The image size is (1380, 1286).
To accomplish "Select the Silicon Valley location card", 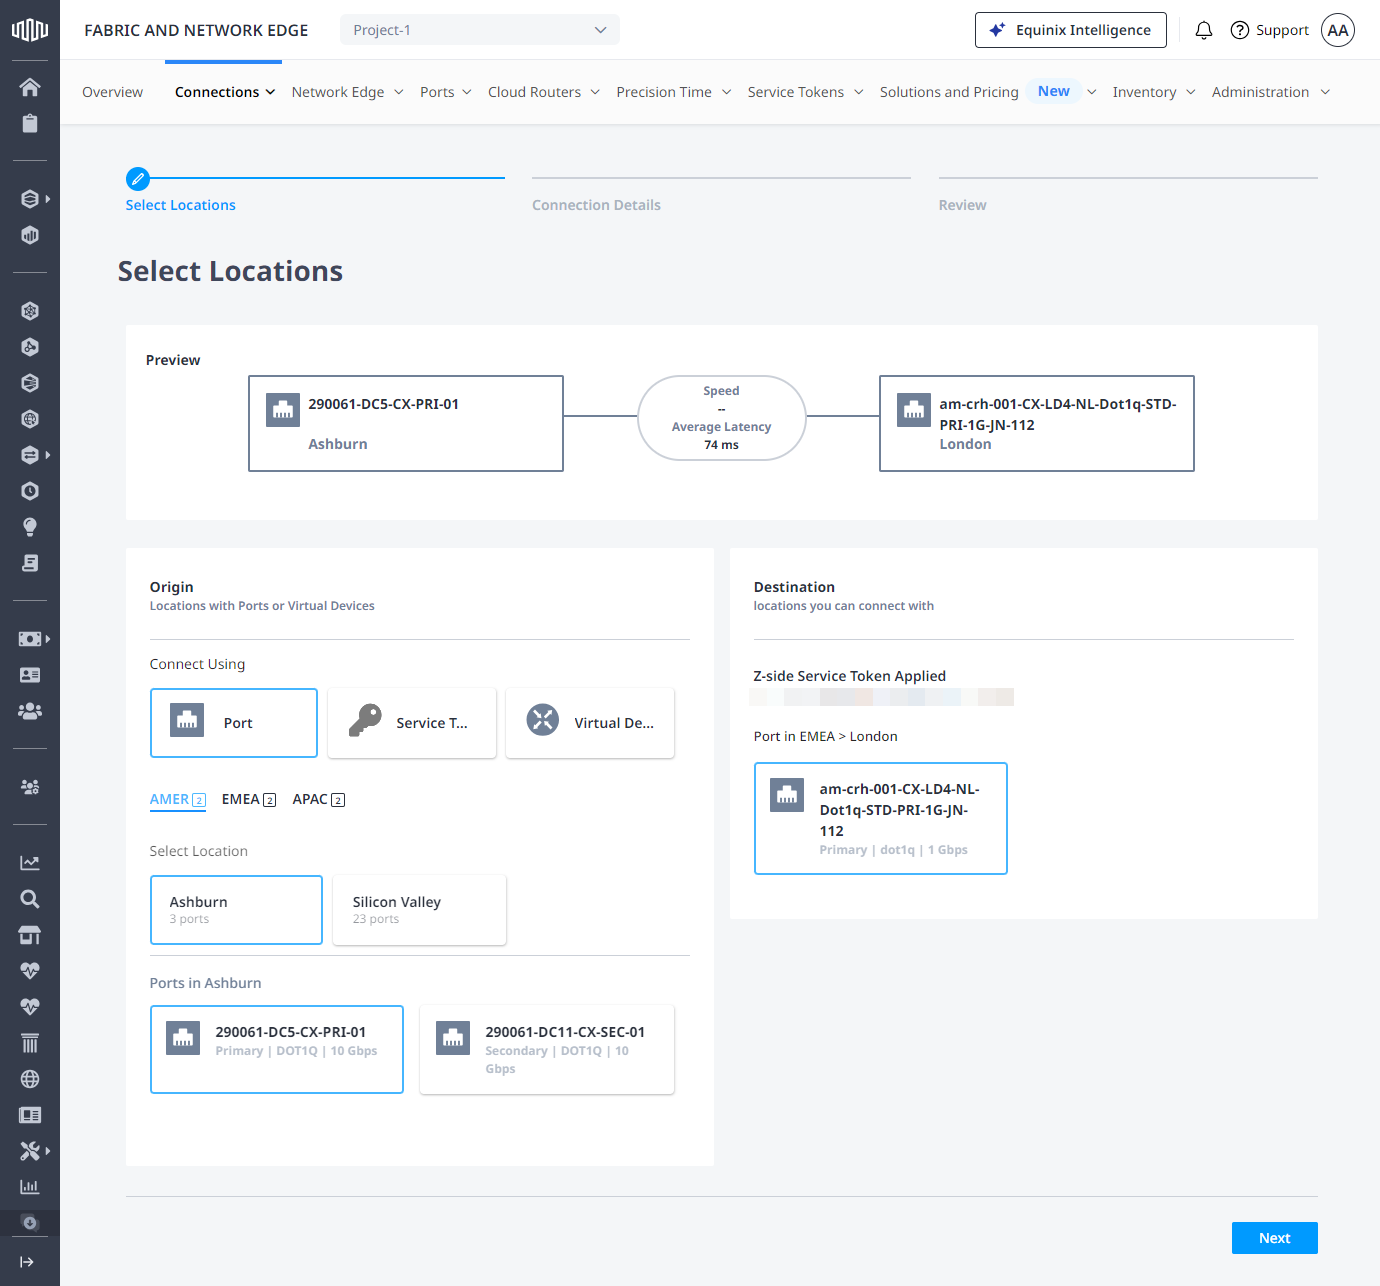I will tap(419, 910).
